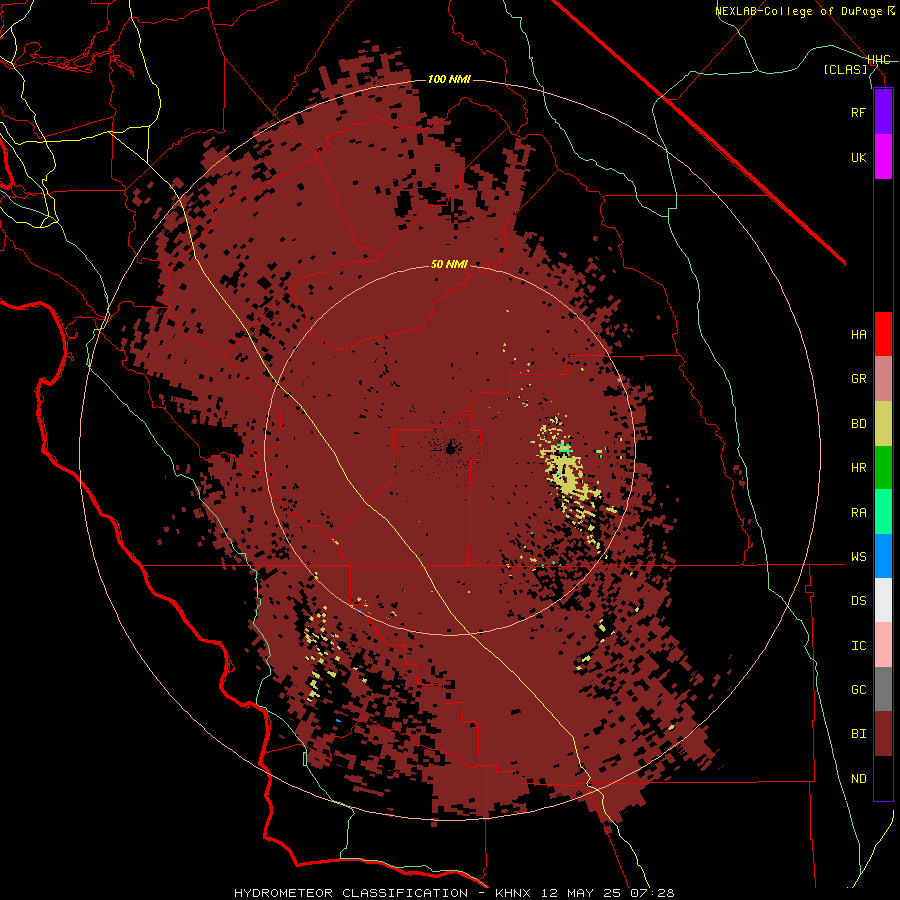Screen dimensions: 900x900
Task: Click the HR legend label
Action: click(858, 468)
